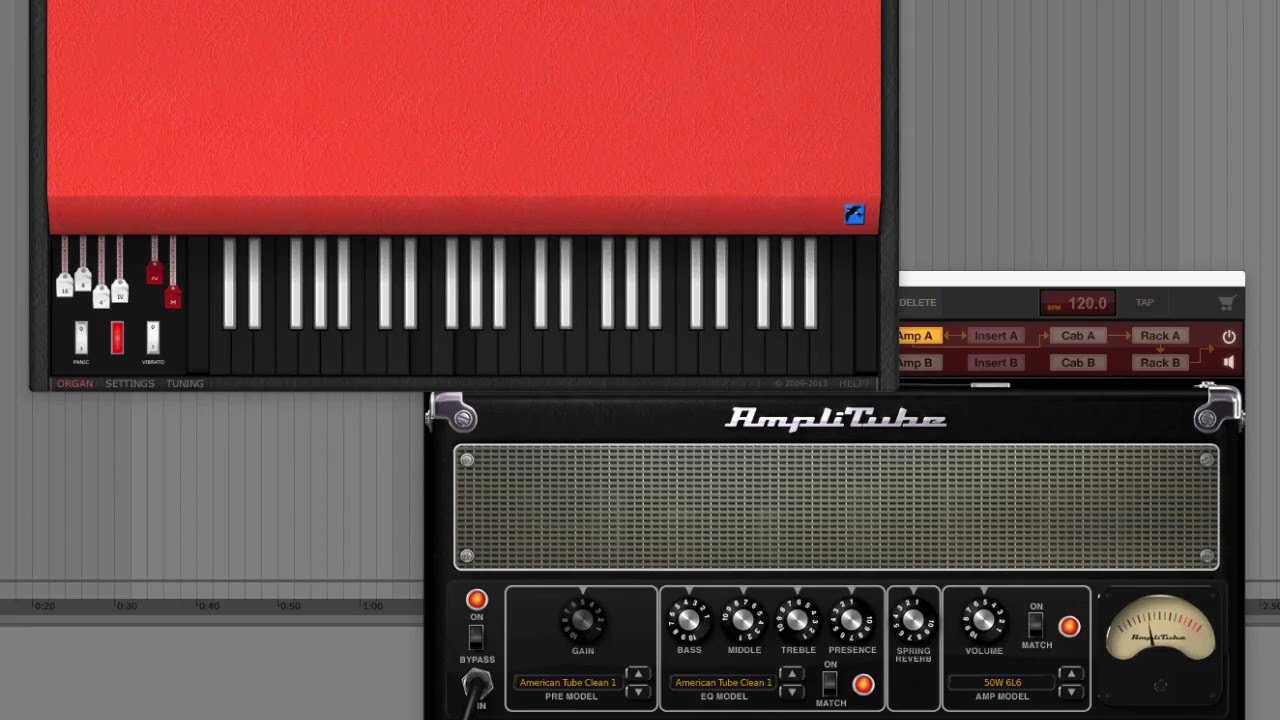Adjust the IV mixture drawbar
Screen dimensions: 1280x720
pos(120,291)
